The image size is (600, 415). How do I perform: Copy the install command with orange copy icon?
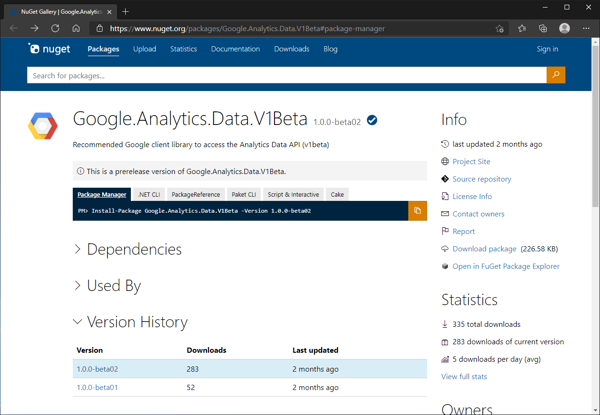[x=417, y=211]
